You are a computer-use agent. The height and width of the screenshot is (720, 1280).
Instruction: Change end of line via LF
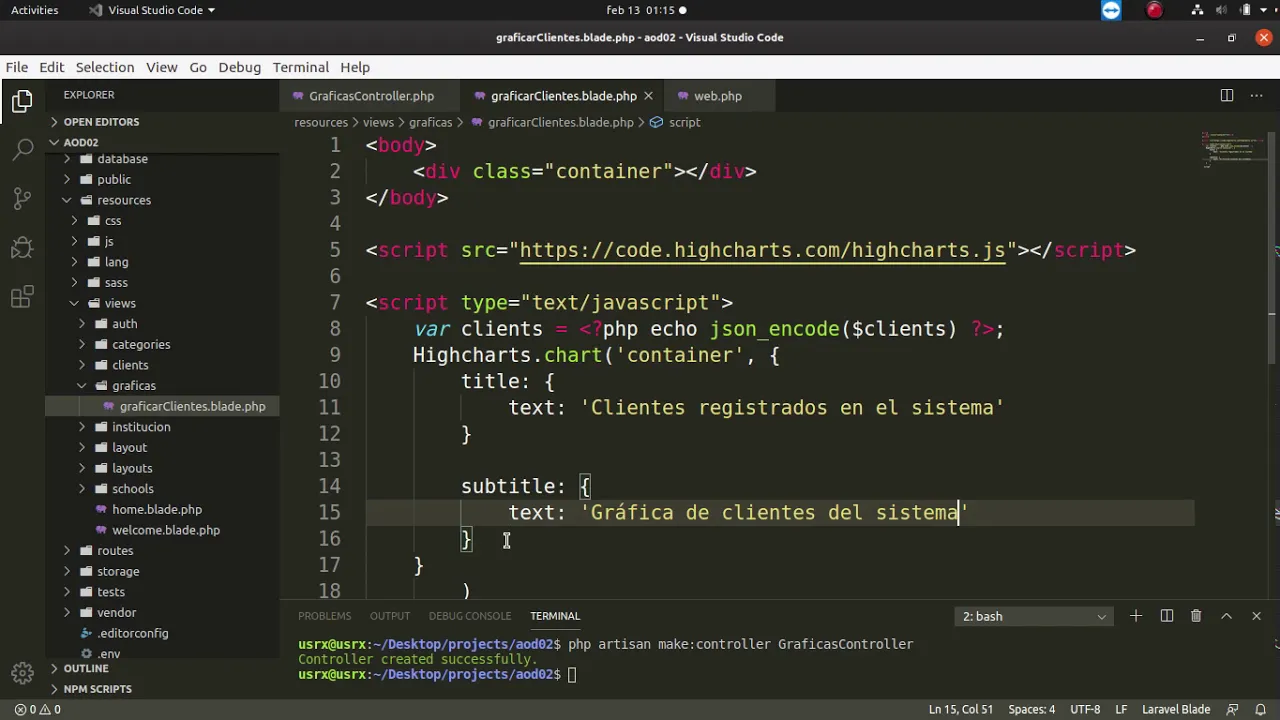[x=1121, y=709]
